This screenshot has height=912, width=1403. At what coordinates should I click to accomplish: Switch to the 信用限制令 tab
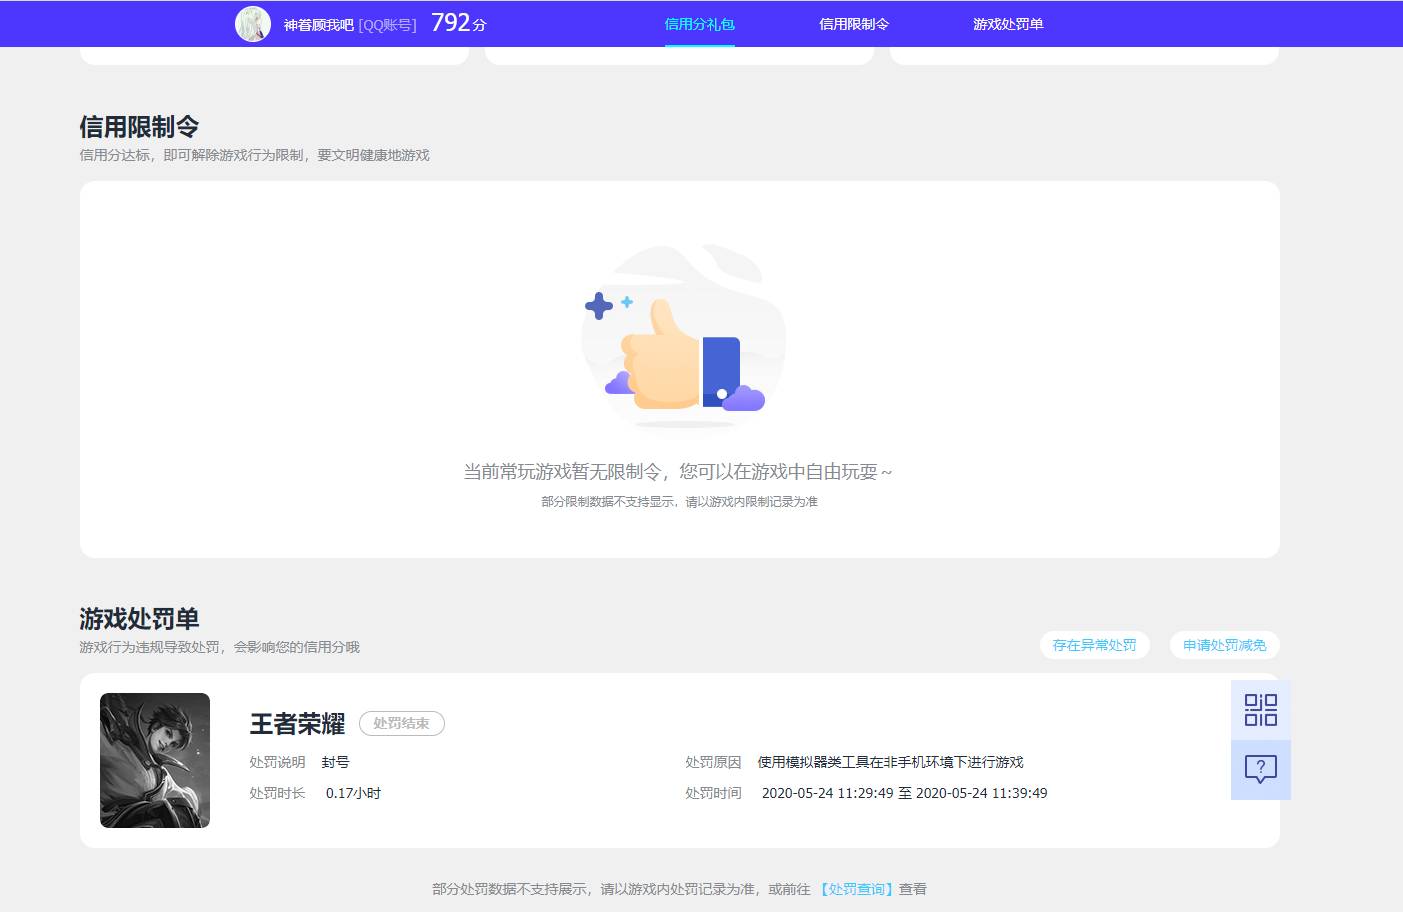855,23
